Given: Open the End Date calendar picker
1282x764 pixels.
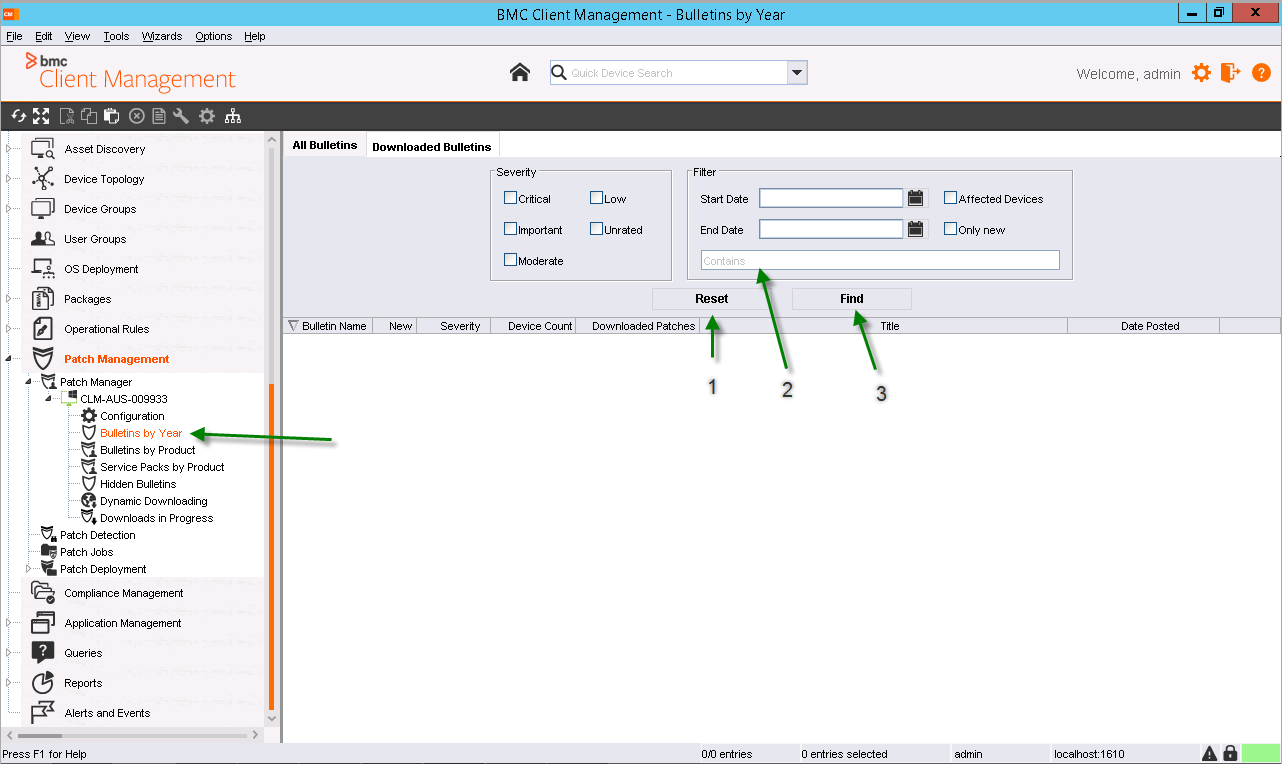Looking at the screenshot, I should coord(915,229).
